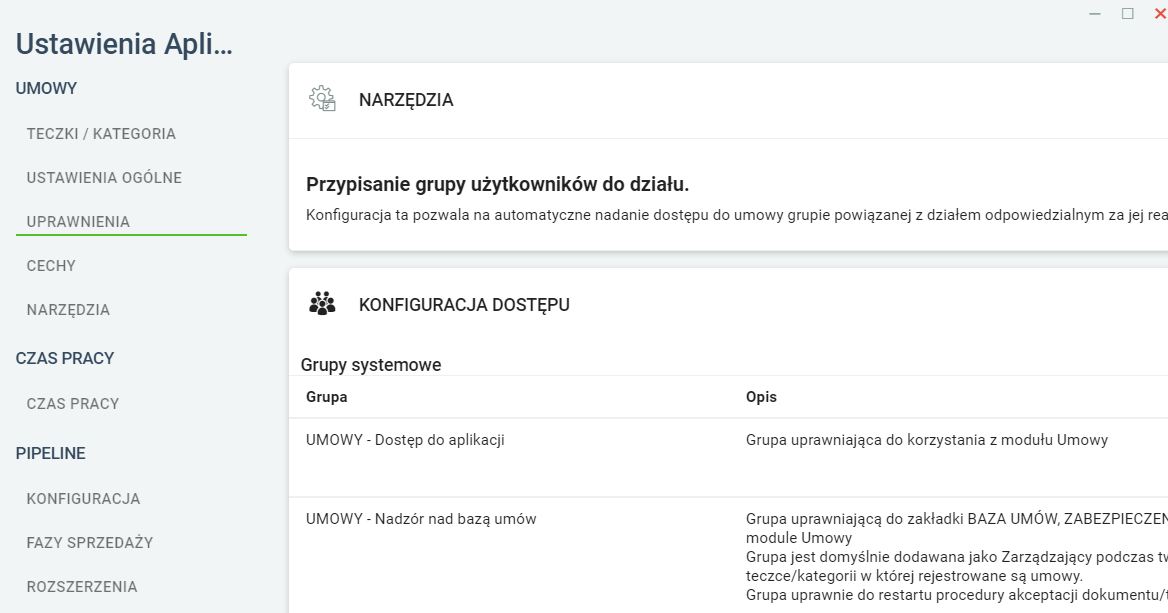This screenshot has height=613, width=1168.
Task: Click the UMOWY section heading
Action: click(46, 89)
